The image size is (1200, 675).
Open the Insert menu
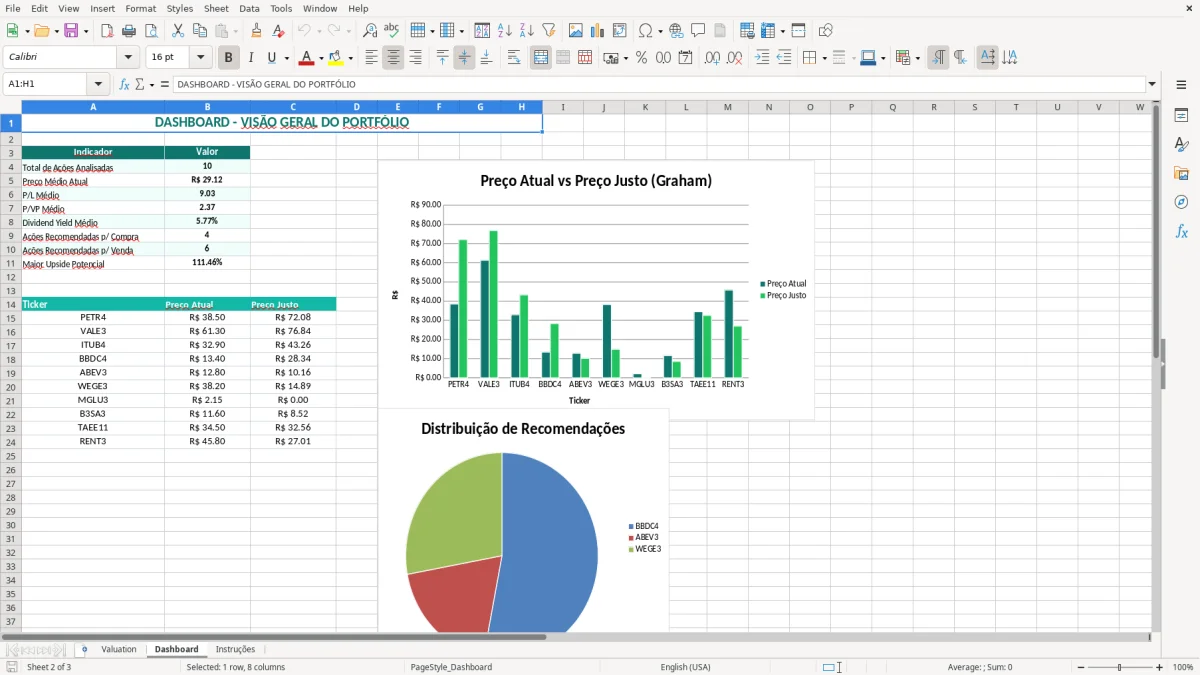point(103,8)
